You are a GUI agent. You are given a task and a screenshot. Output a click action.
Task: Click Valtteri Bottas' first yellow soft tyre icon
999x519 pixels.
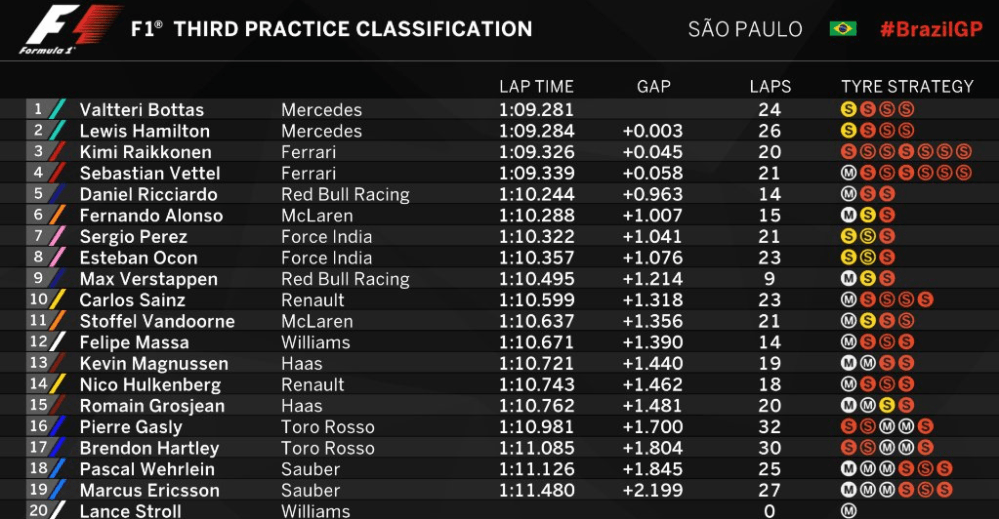tap(849, 110)
